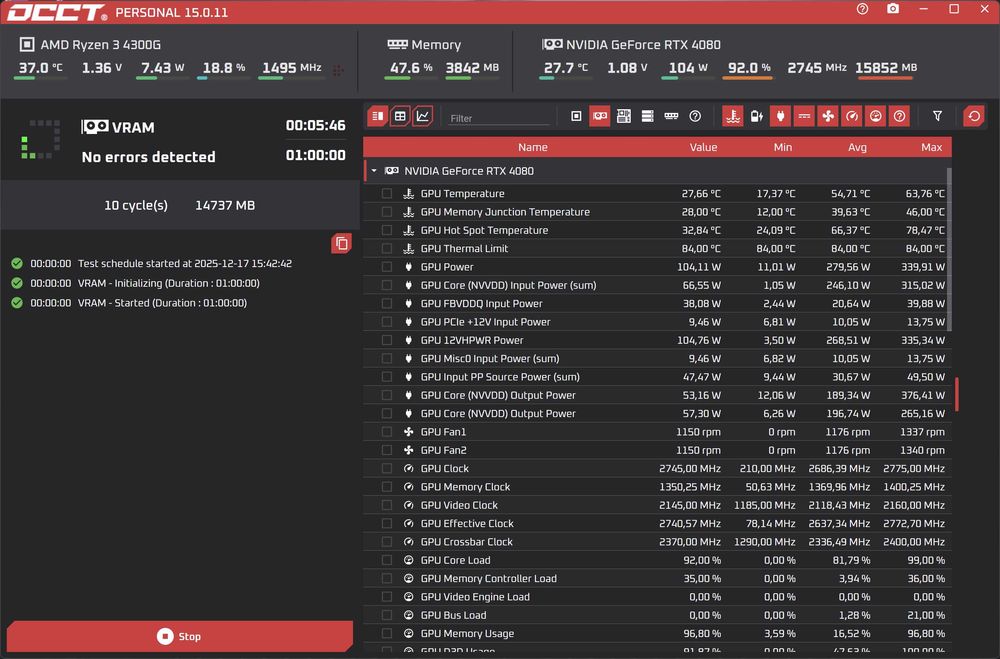Sort by the Max column header

(x=931, y=147)
